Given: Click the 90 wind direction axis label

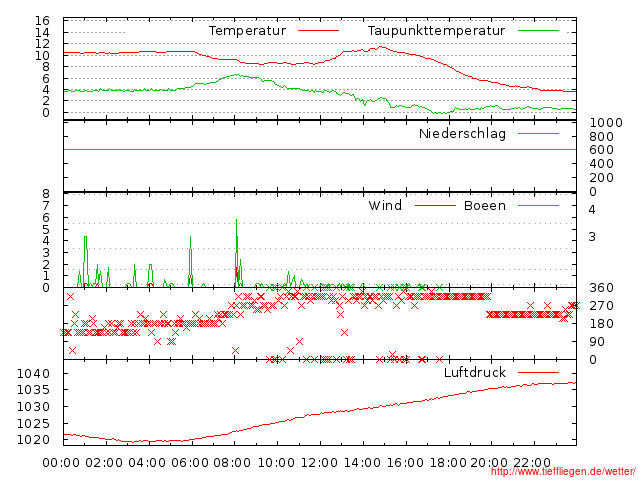Looking at the screenshot, I should click(597, 342).
